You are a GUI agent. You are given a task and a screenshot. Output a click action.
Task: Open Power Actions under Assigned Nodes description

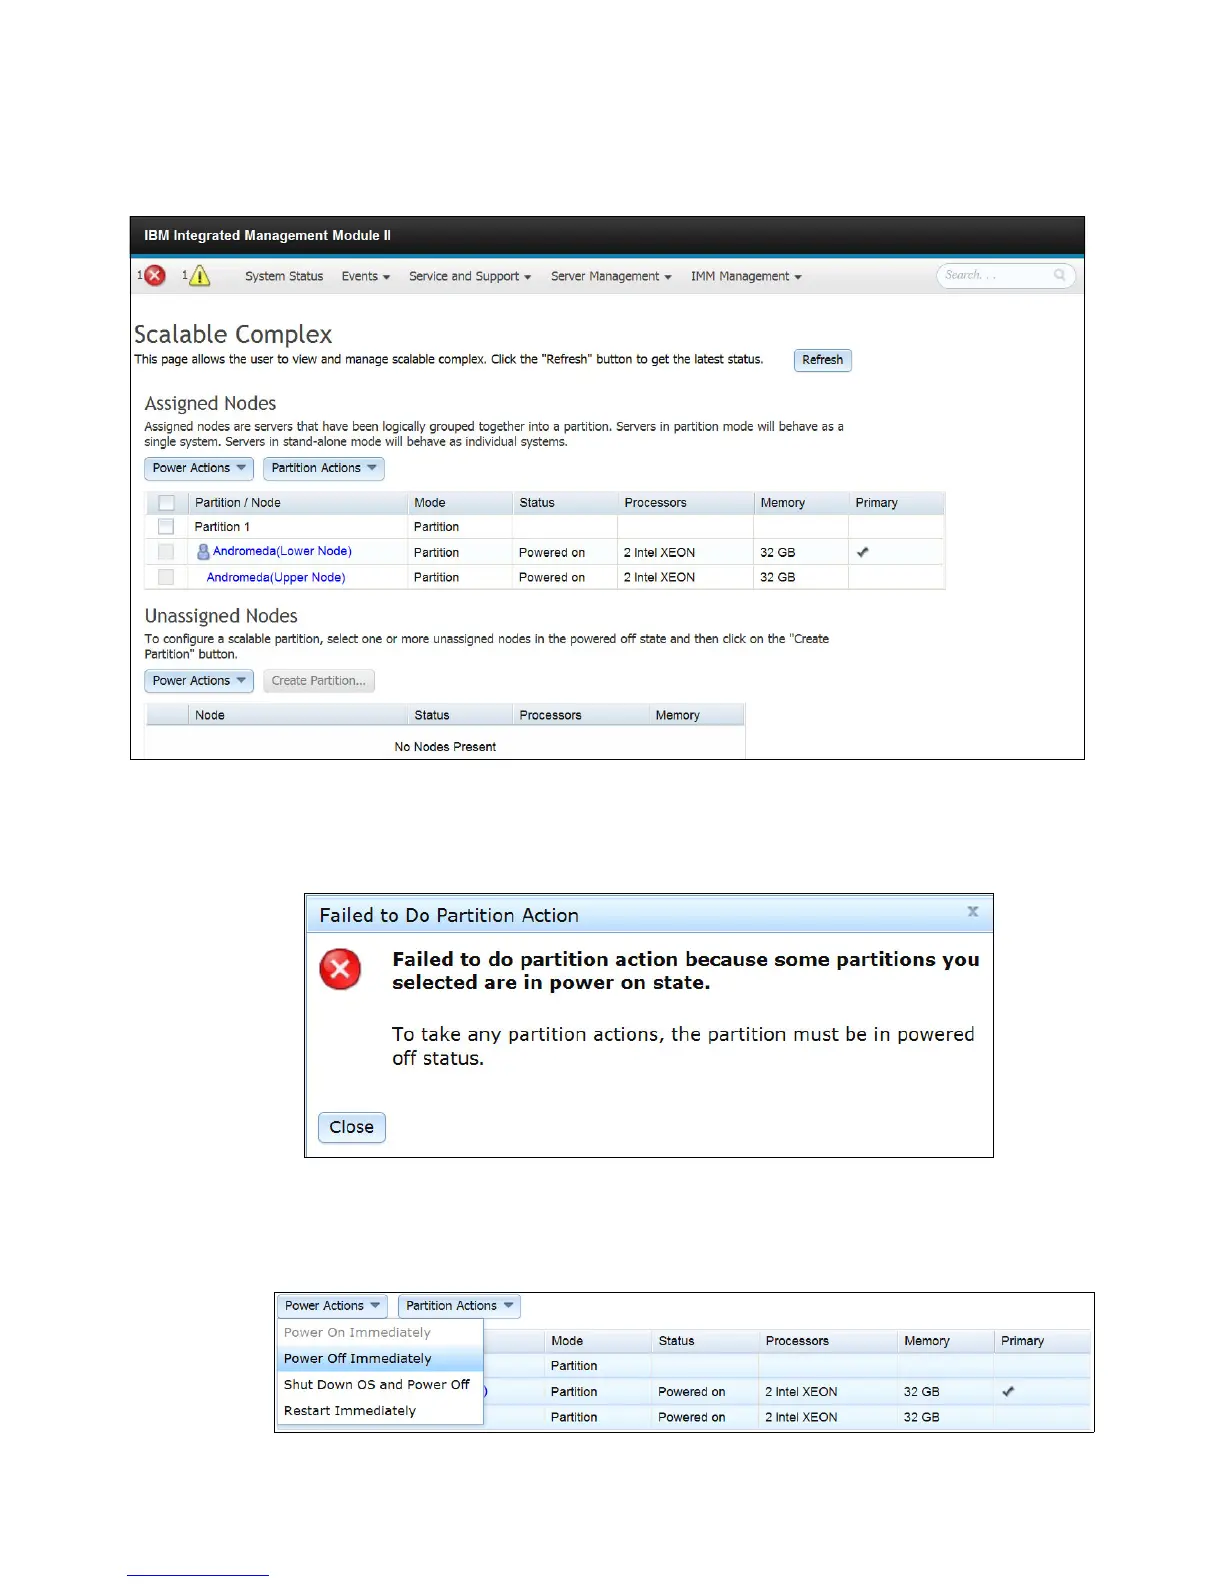pyautogui.click(x=199, y=468)
